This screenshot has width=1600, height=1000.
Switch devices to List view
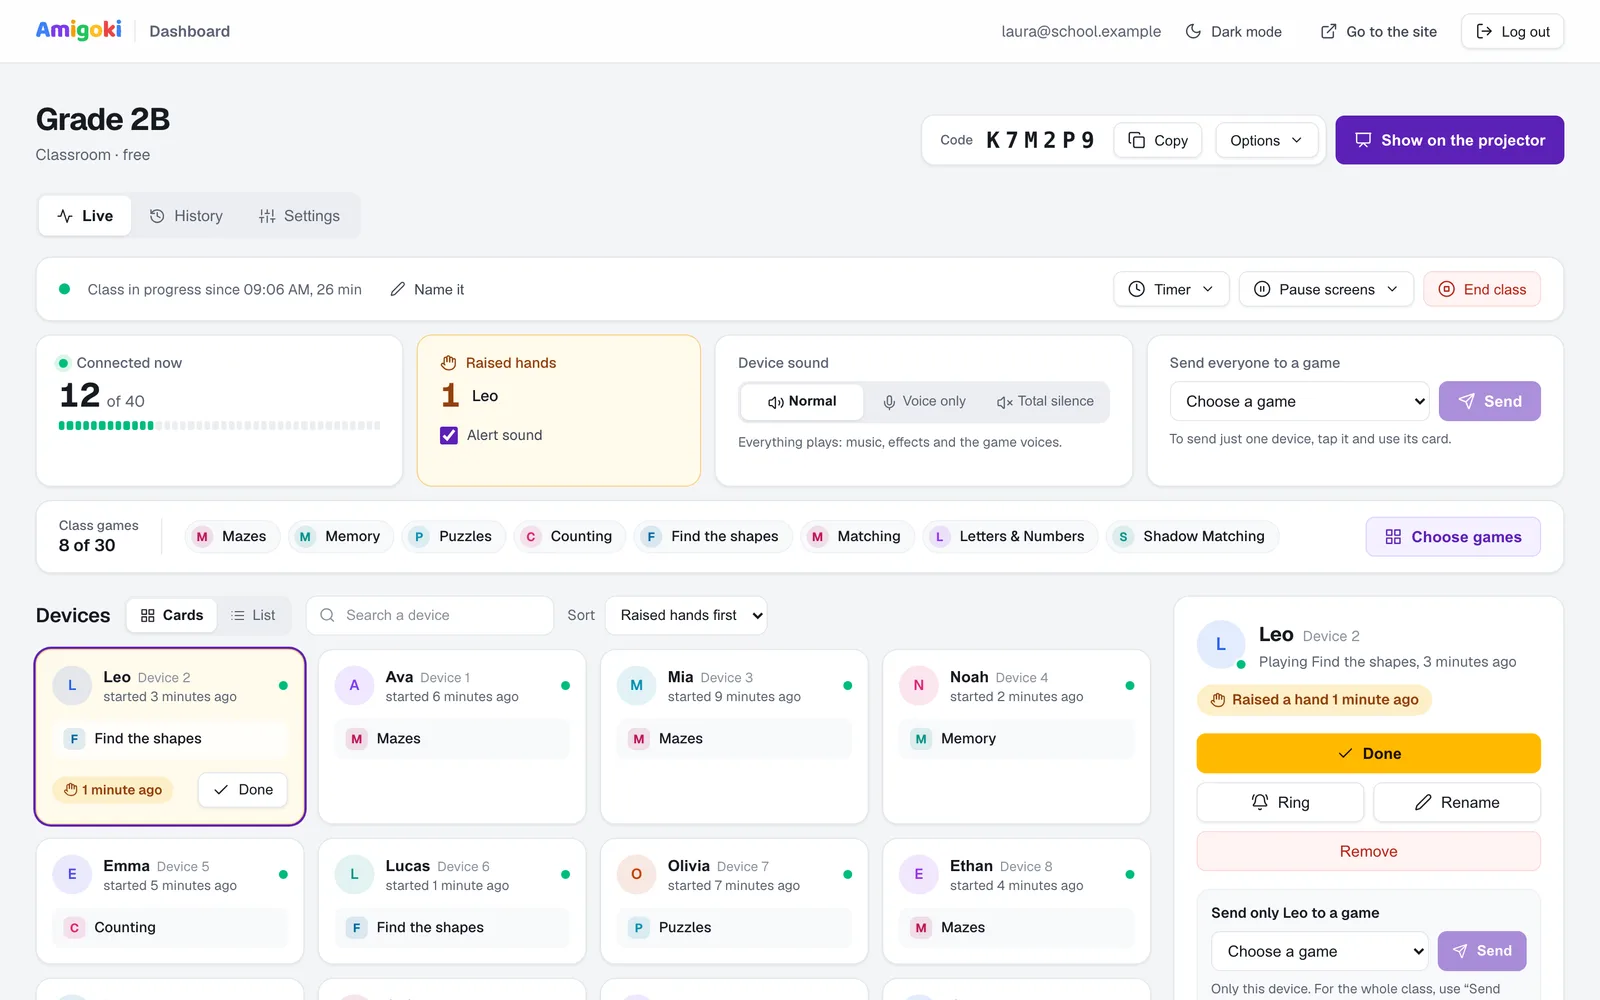click(253, 615)
